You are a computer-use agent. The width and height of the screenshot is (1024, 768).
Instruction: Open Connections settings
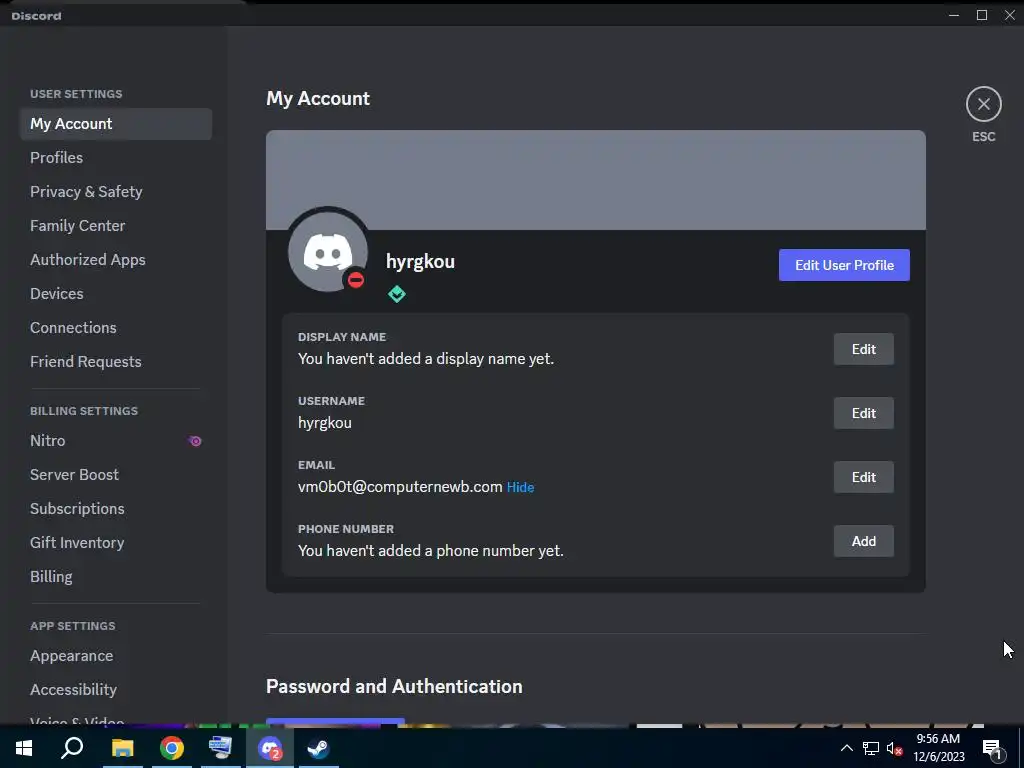(x=116, y=327)
